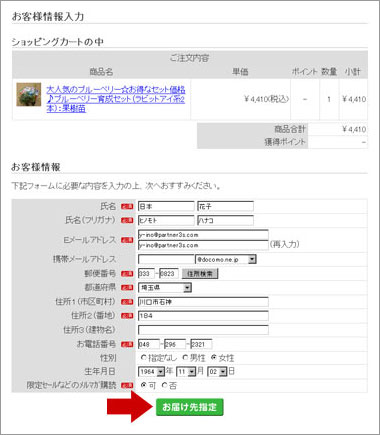
Task: Click the 獲得ポイント label
Action: click(285, 142)
